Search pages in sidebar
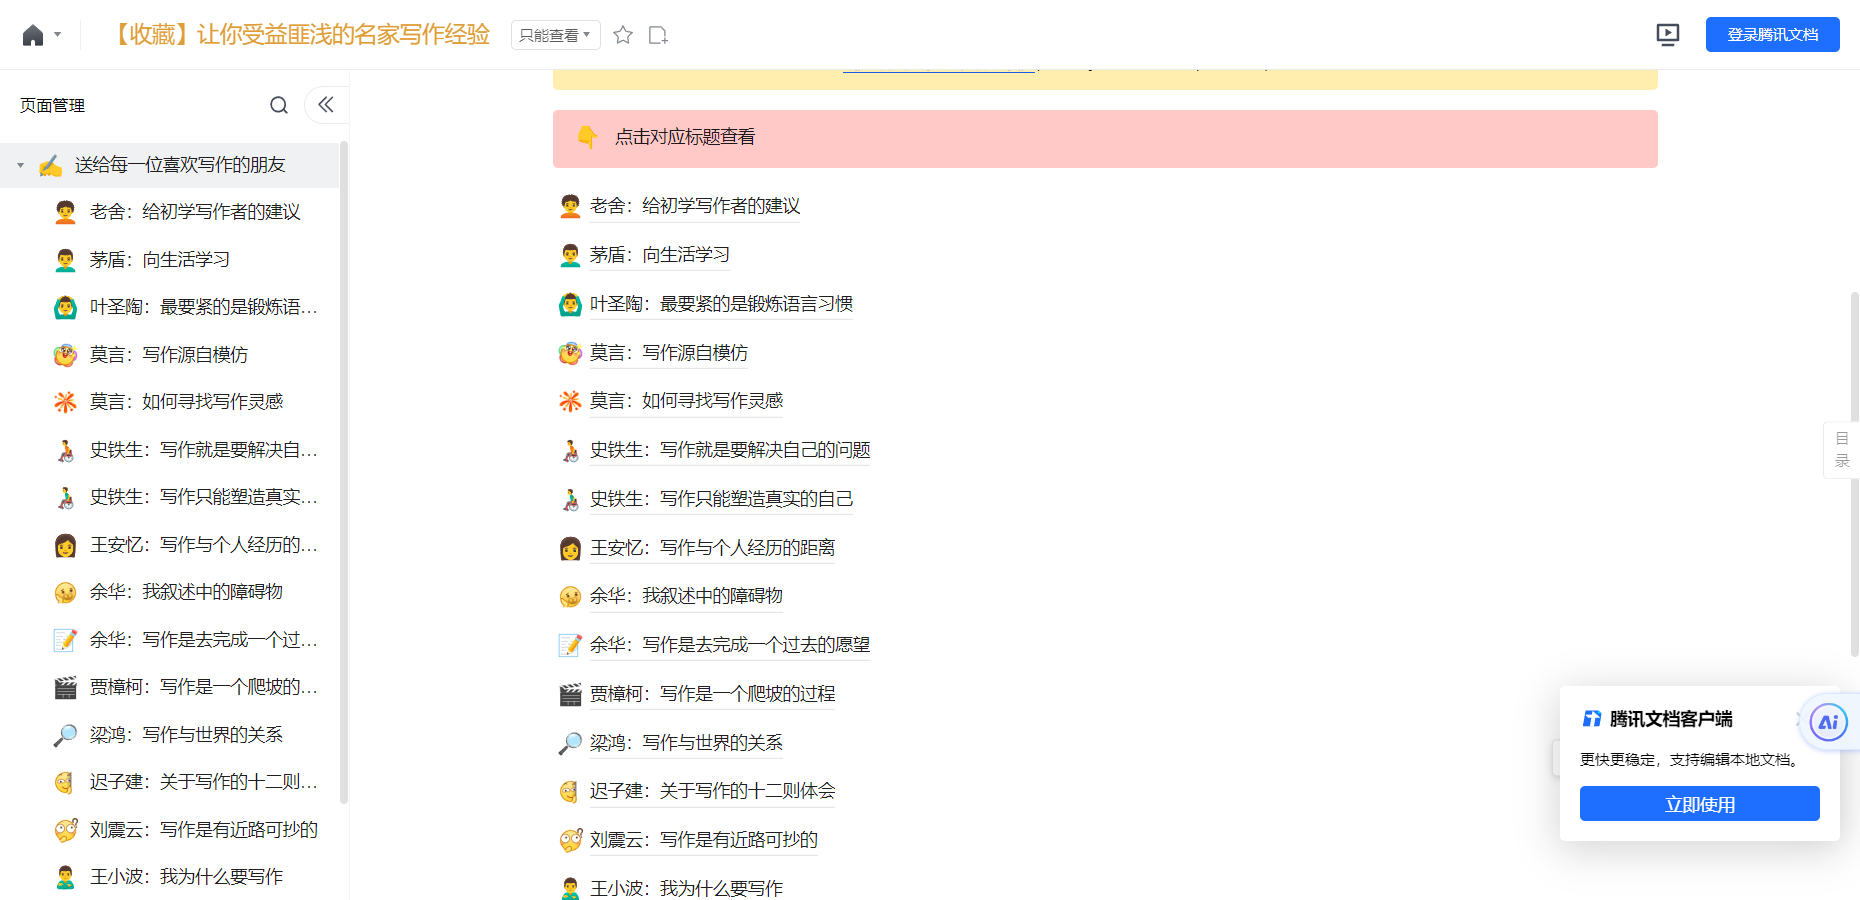The height and width of the screenshot is (900, 1860). [279, 105]
